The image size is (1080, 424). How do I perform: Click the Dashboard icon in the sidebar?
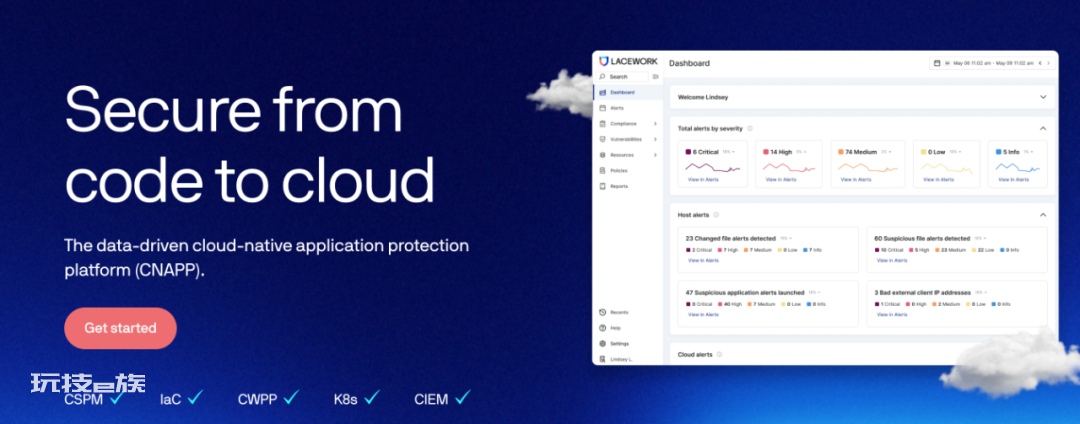(x=603, y=92)
